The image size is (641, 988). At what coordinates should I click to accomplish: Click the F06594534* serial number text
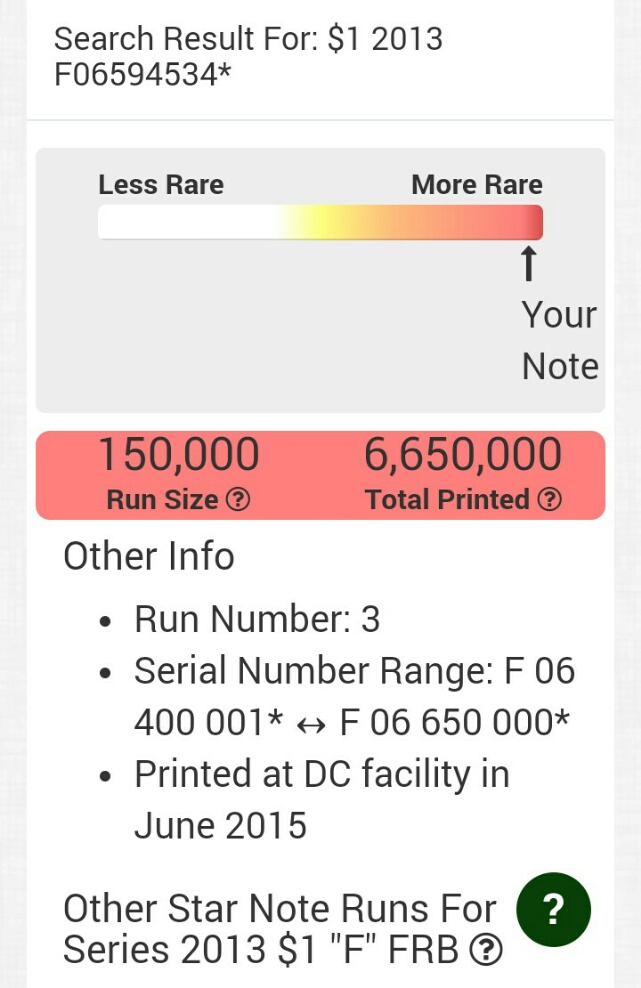coord(142,74)
